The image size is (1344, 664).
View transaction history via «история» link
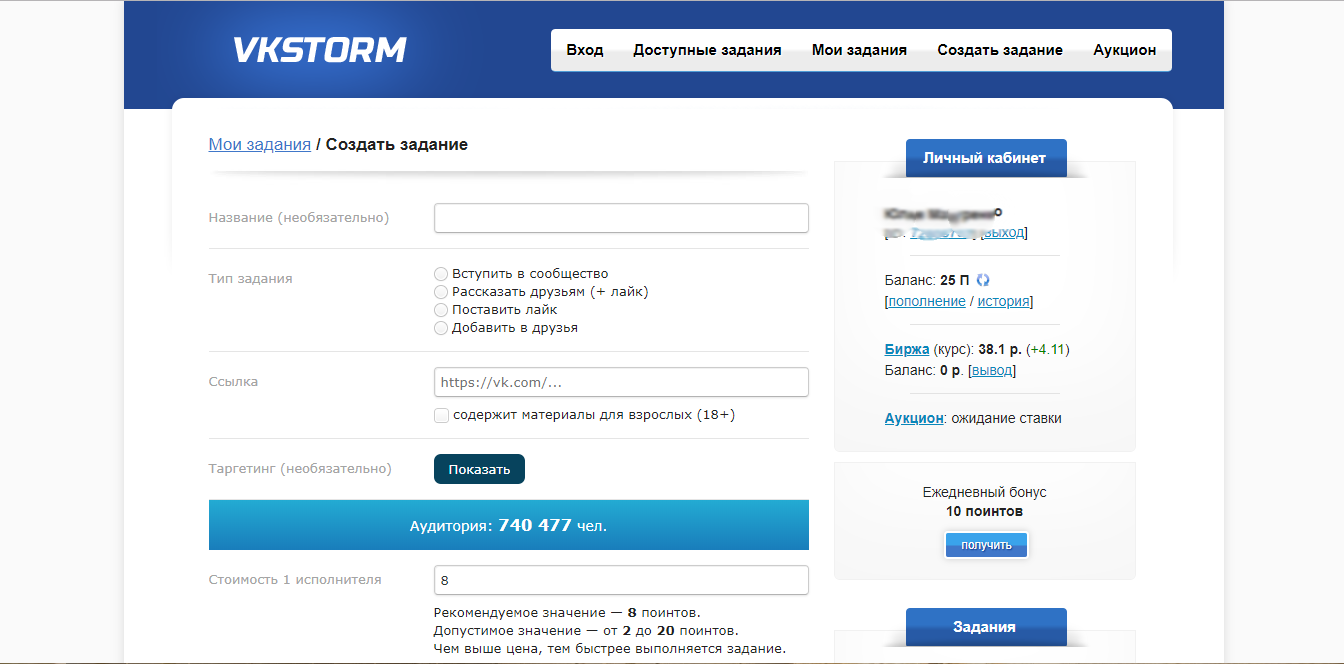pos(1003,300)
